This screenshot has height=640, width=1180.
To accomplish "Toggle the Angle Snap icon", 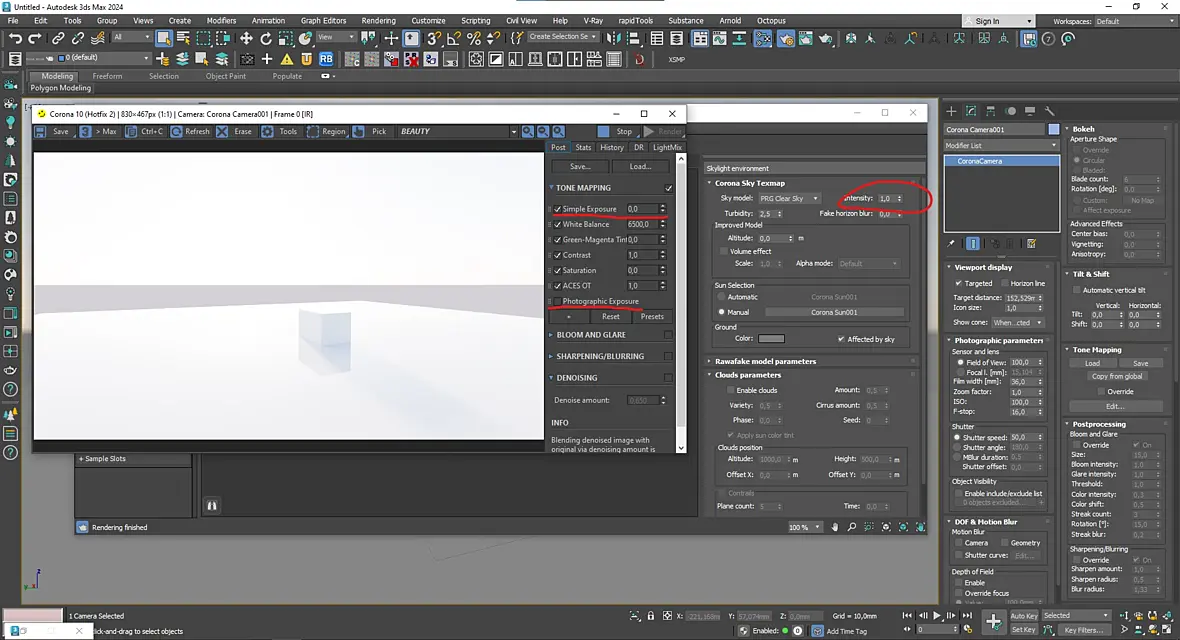I will (454, 38).
